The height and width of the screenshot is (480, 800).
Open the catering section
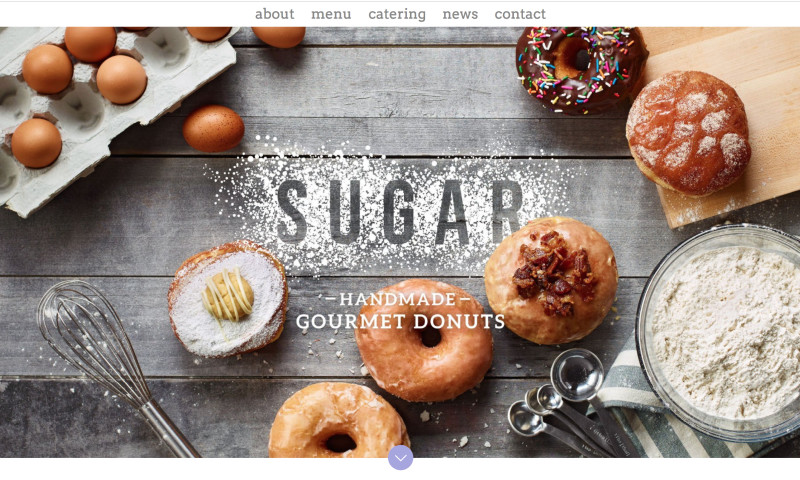[x=397, y=14]
